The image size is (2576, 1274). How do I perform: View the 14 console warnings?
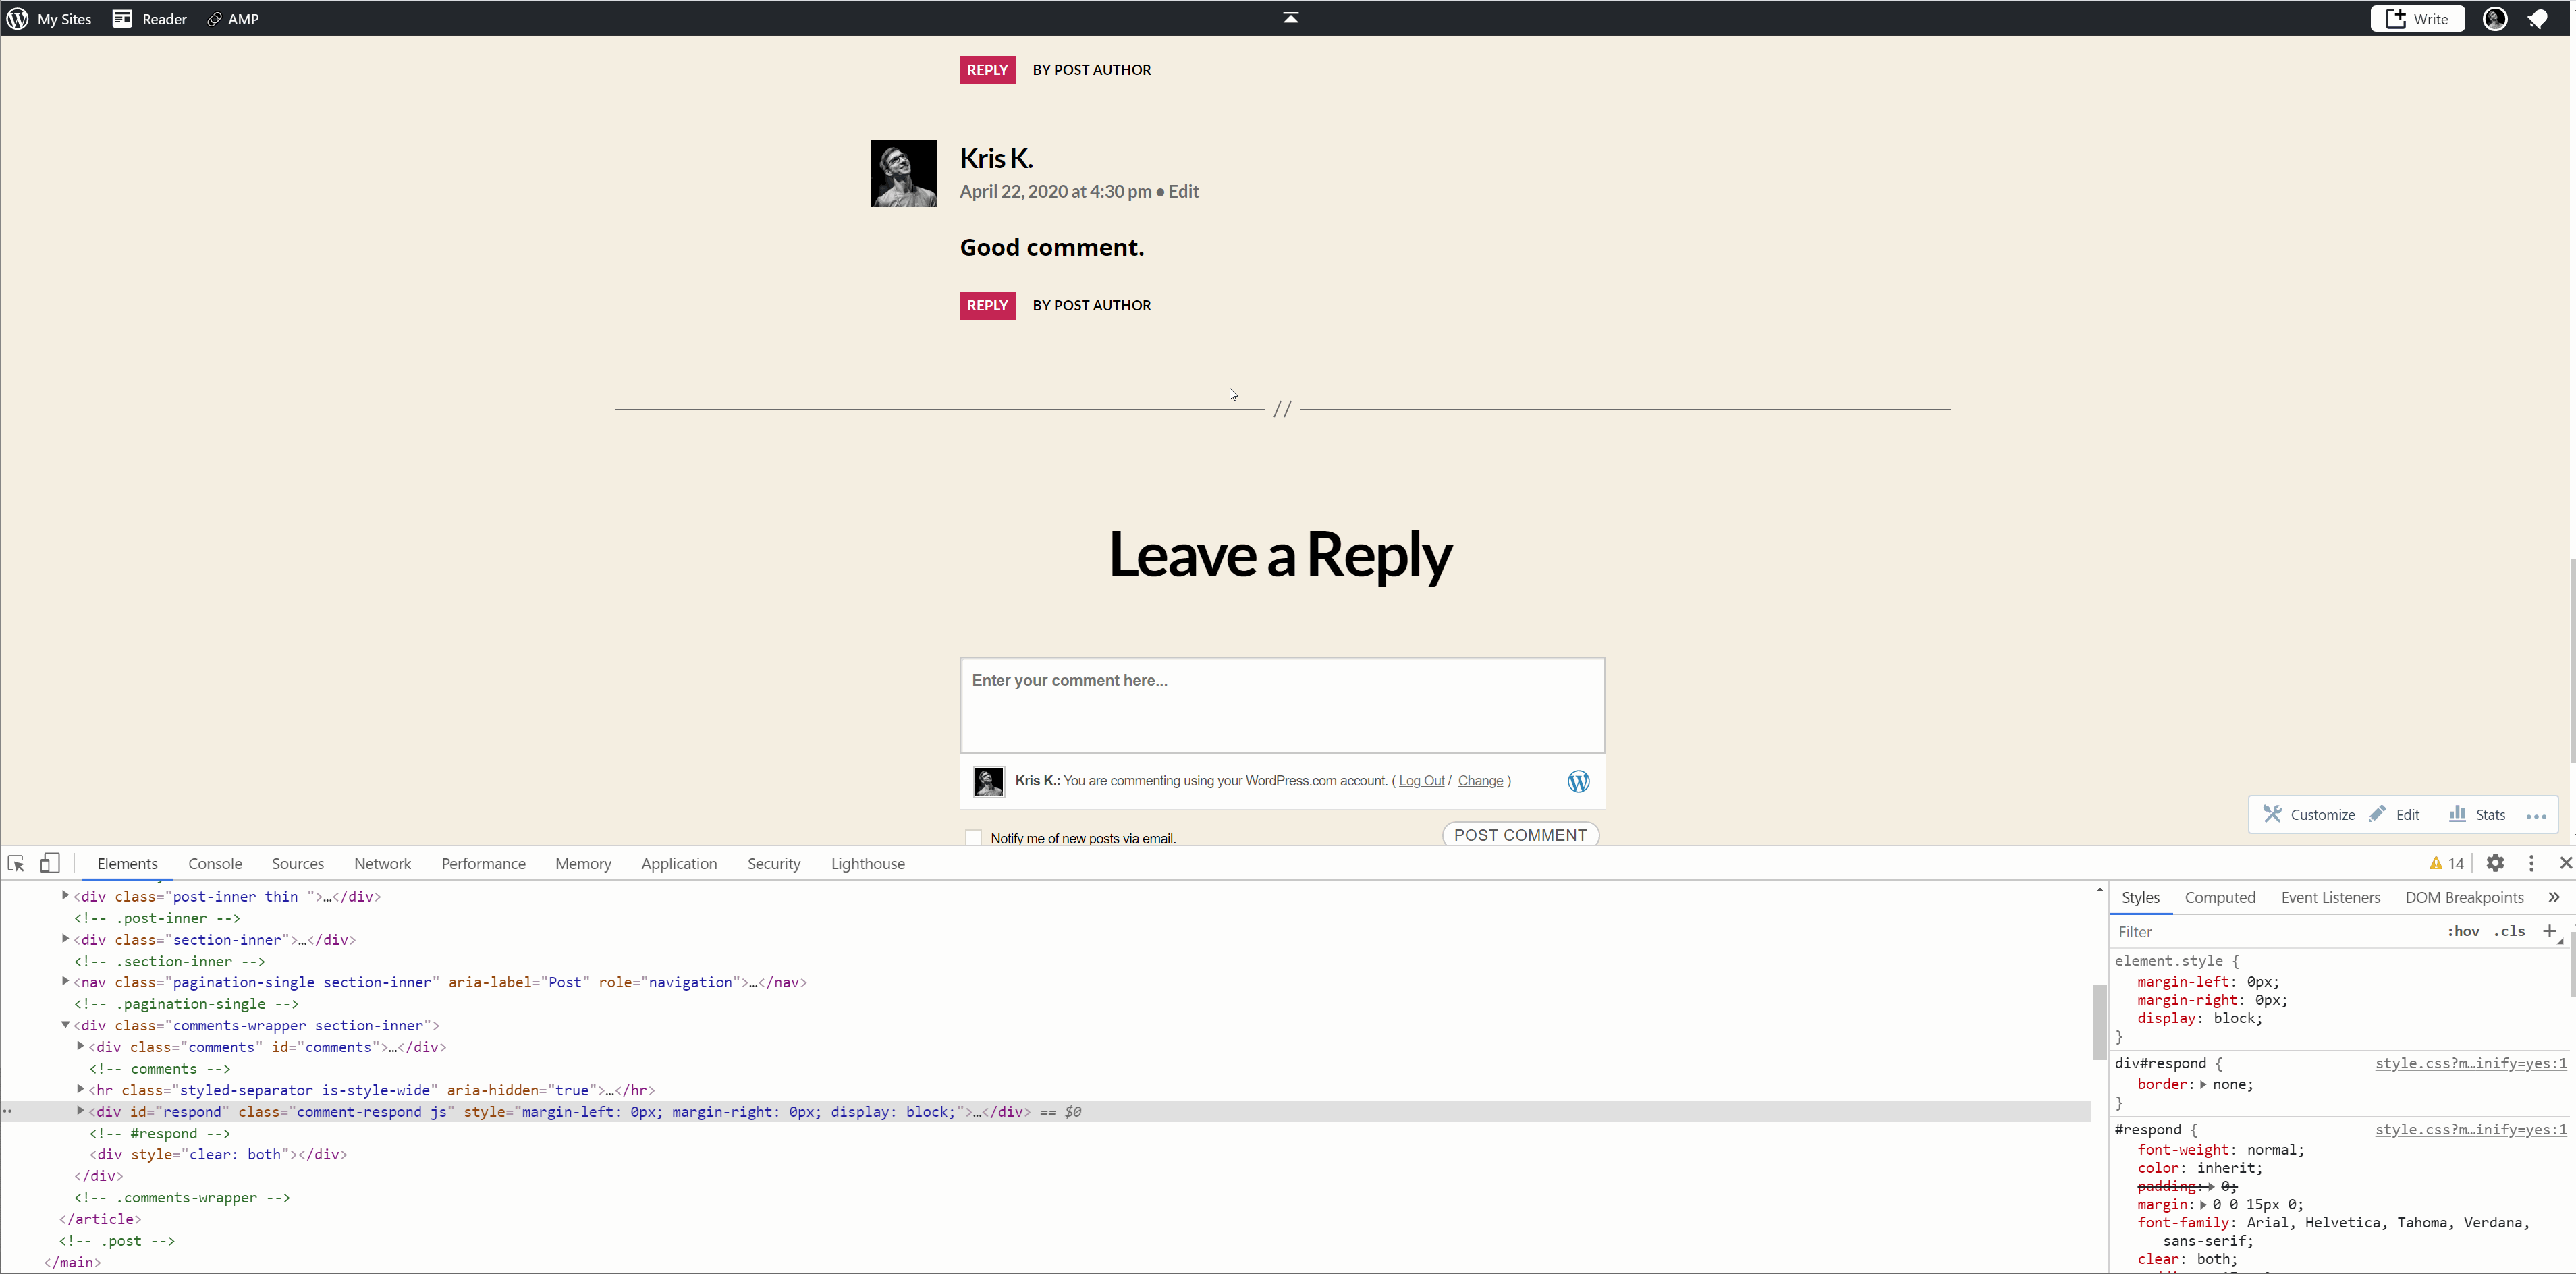pyautogui.click(x=2446, y=863)
